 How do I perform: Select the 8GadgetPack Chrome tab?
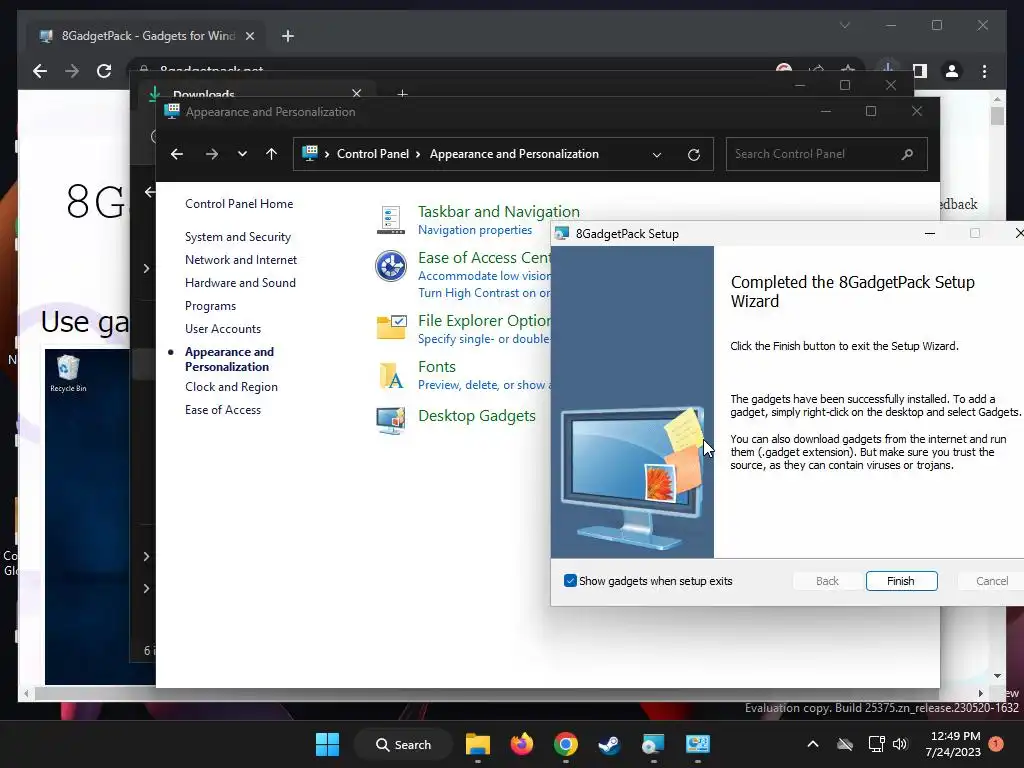146,36
